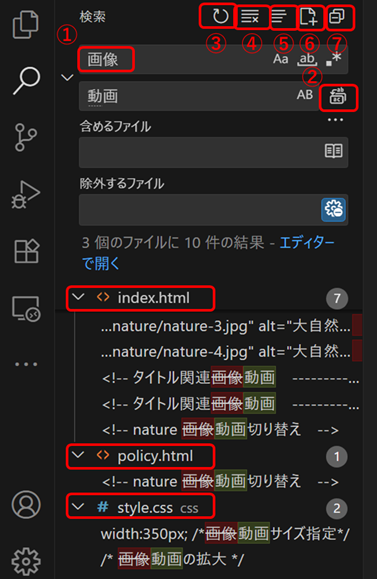
Task: Open the Accounts menu
Action: 26,504
